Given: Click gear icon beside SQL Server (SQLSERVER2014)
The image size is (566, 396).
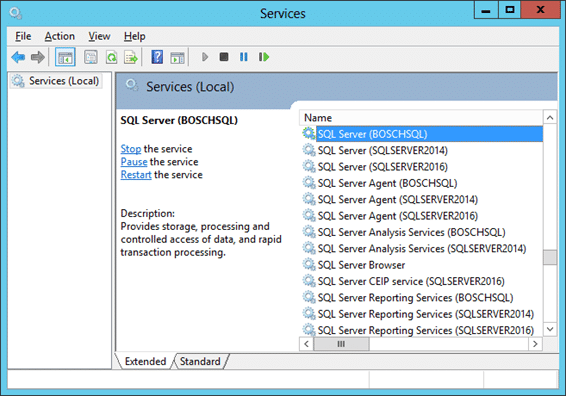Looking at the screenshot, I should [x=309, y=150].
